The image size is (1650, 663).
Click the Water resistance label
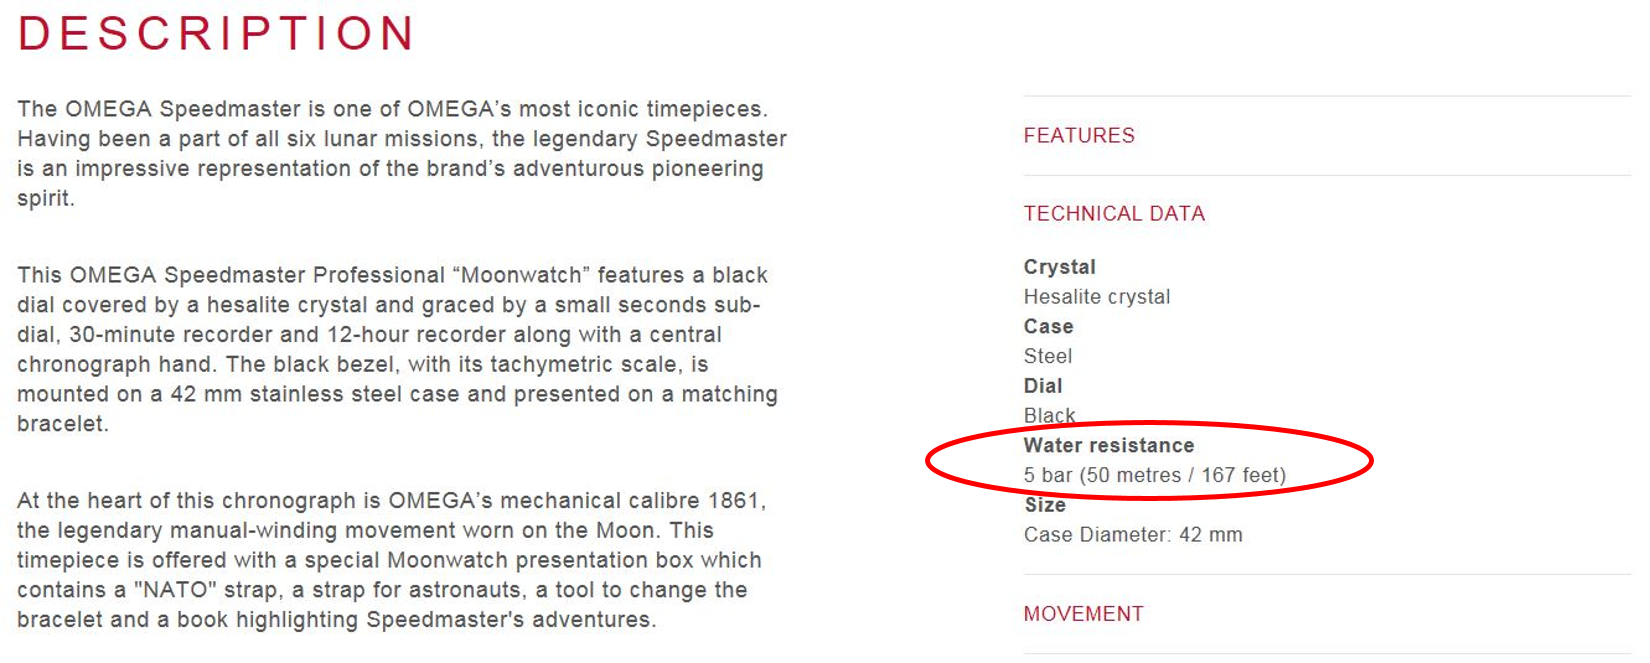click(1108, 445)
